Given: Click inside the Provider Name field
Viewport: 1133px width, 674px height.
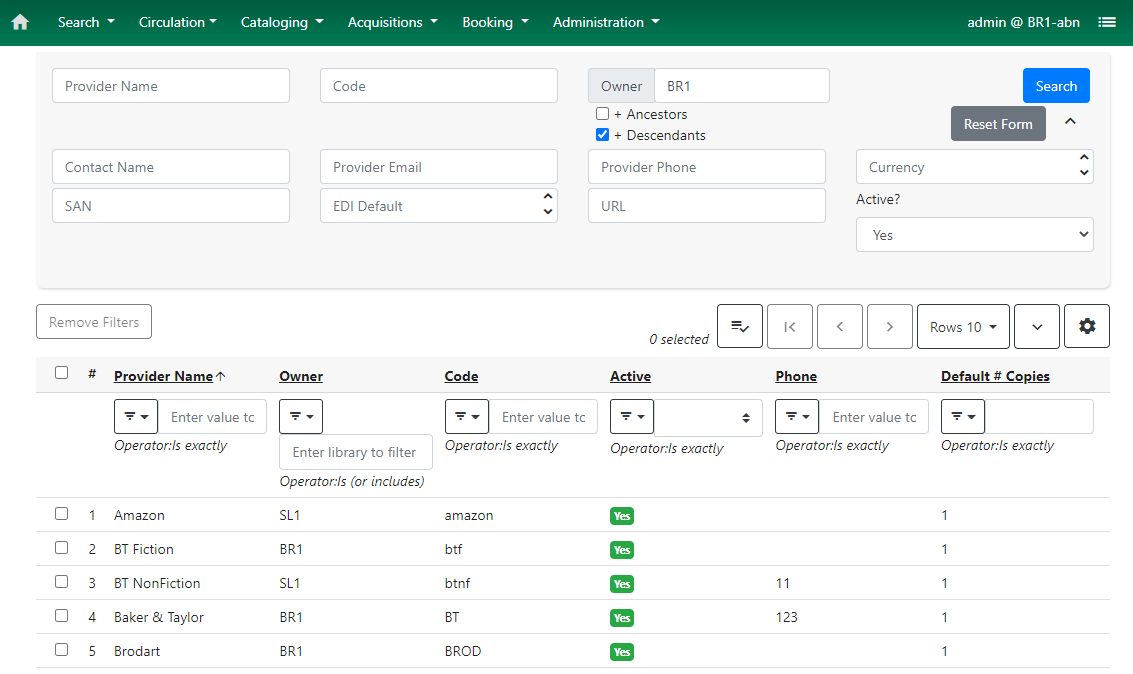Looking at the screenshot, I should click(x=170, y=85).
